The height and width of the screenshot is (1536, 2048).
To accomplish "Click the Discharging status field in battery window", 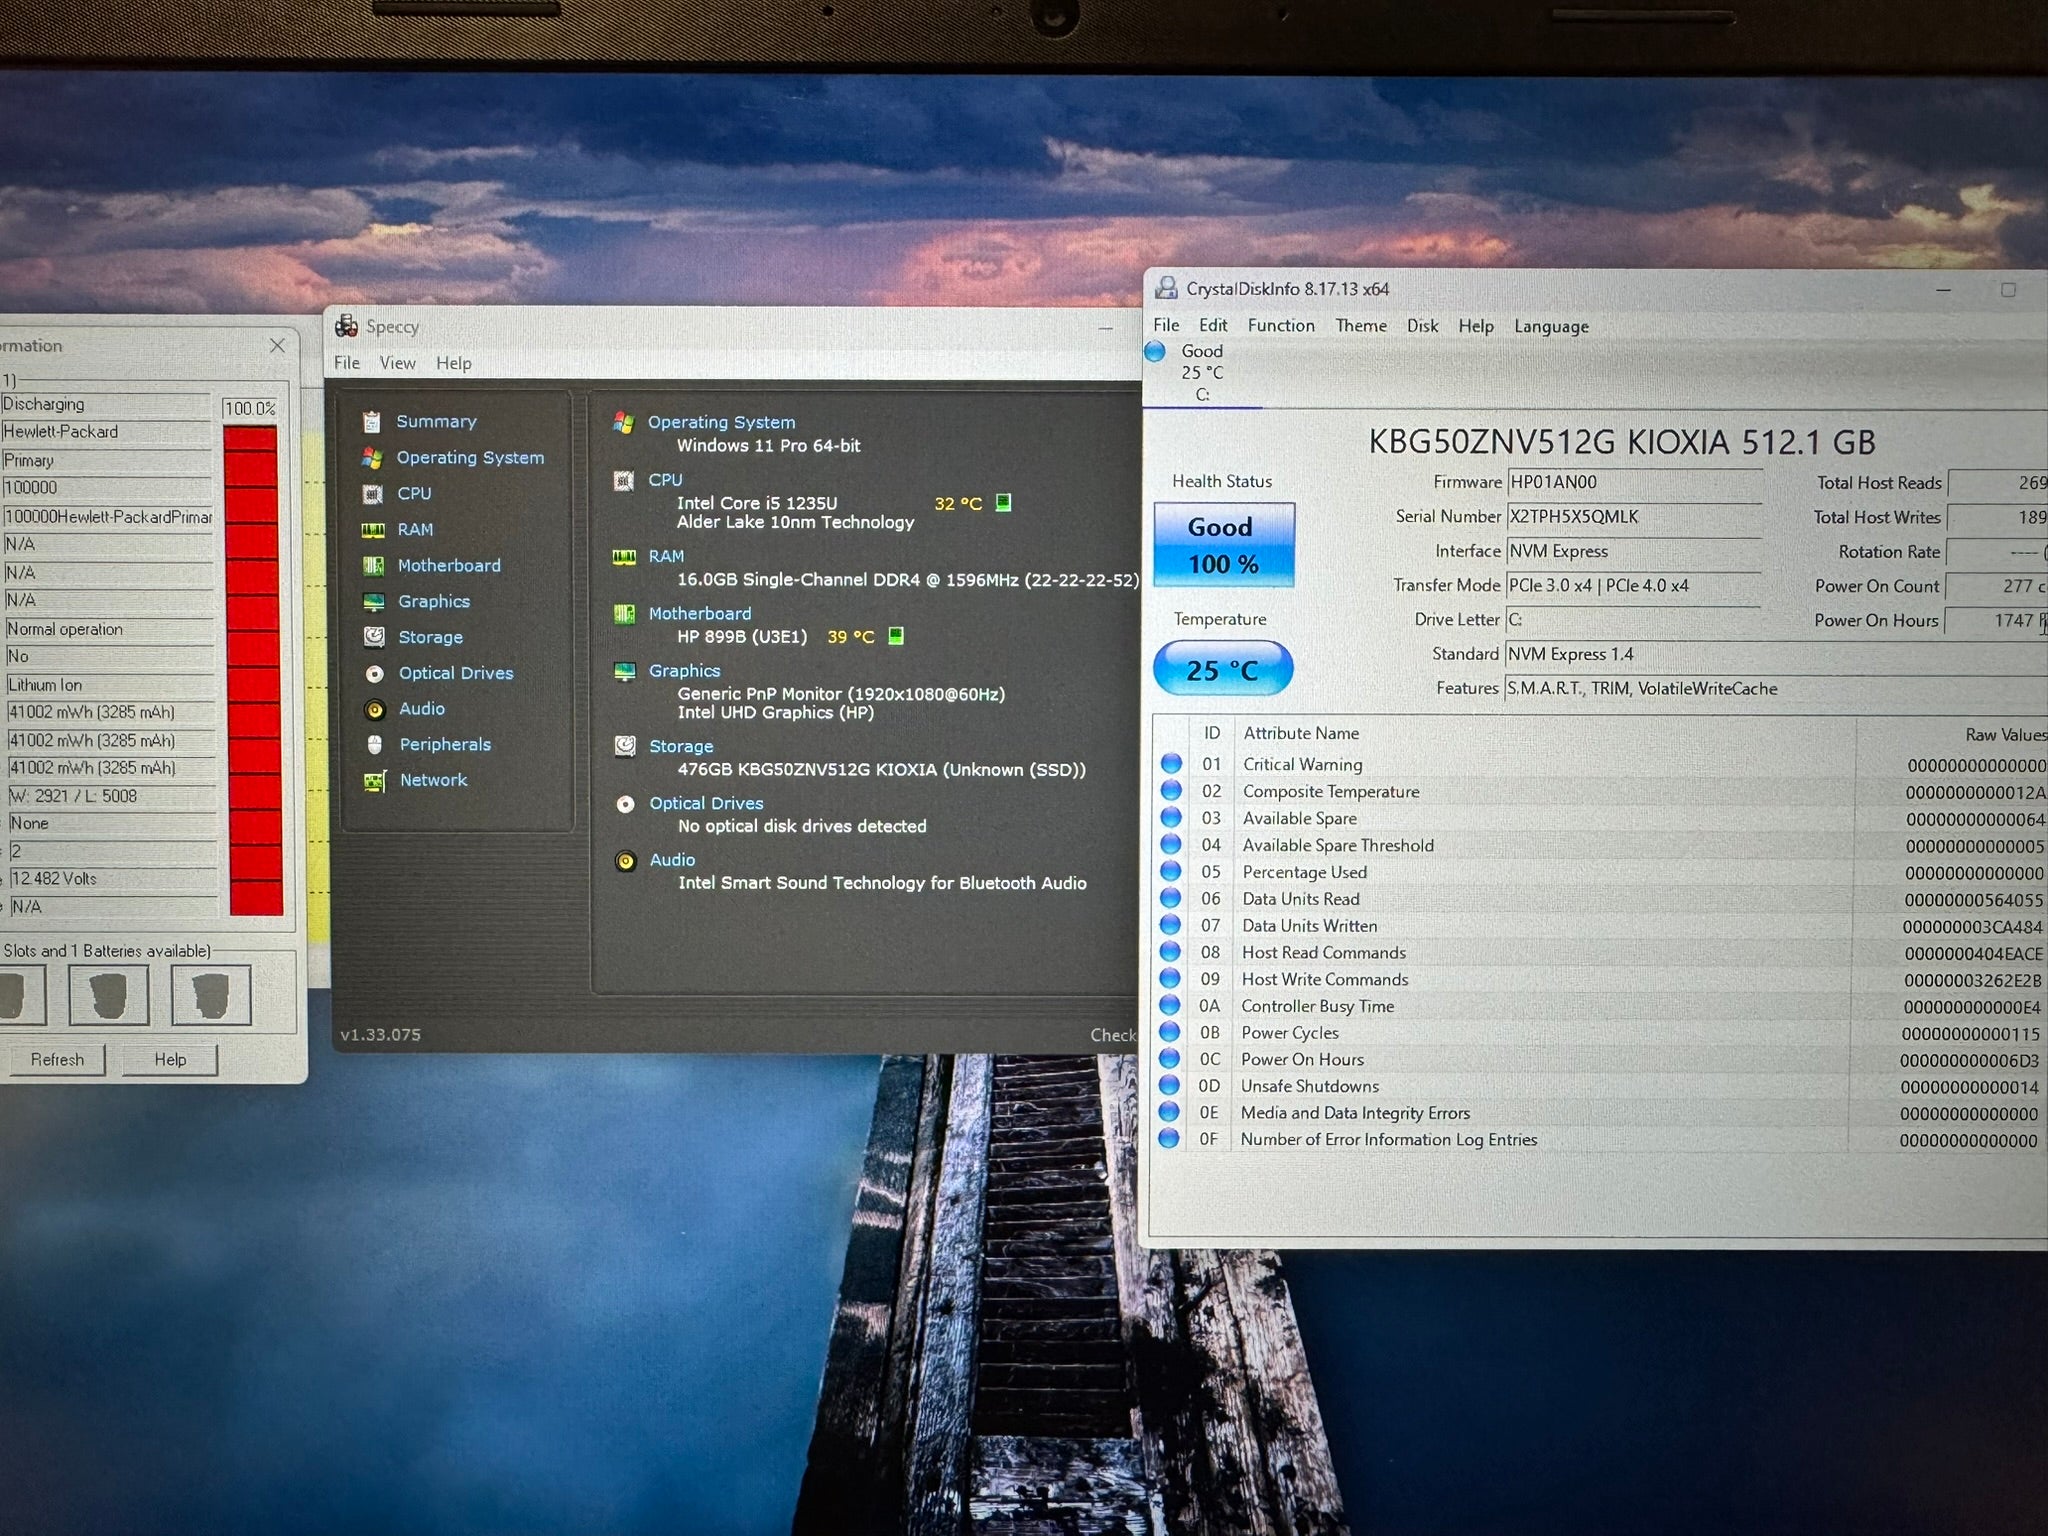I will pyautogui.click(x=106, y=405).
